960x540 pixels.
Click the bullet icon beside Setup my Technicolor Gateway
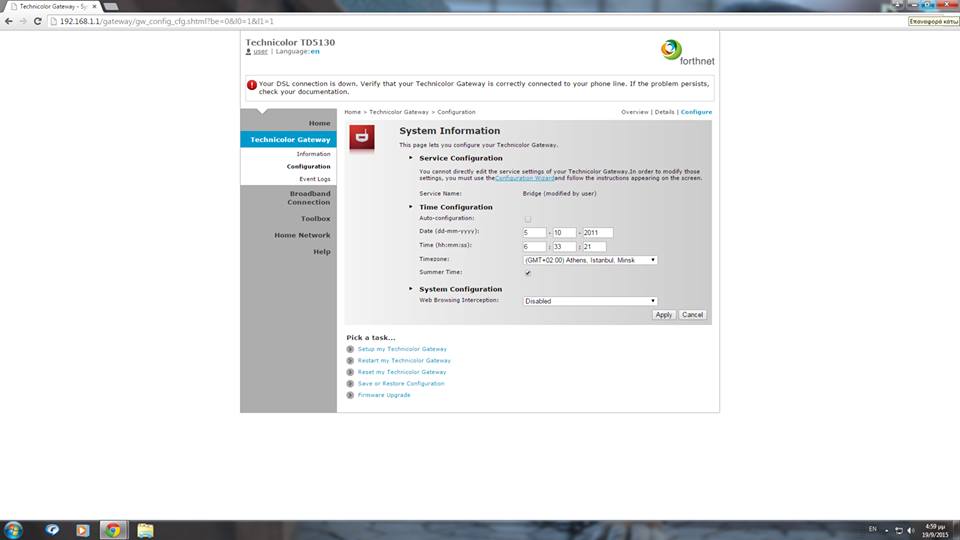point(350,349)
